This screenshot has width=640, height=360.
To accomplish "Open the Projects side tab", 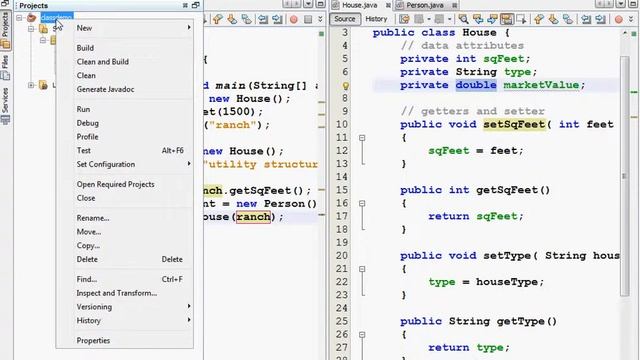I will click(x=5, y=31).
